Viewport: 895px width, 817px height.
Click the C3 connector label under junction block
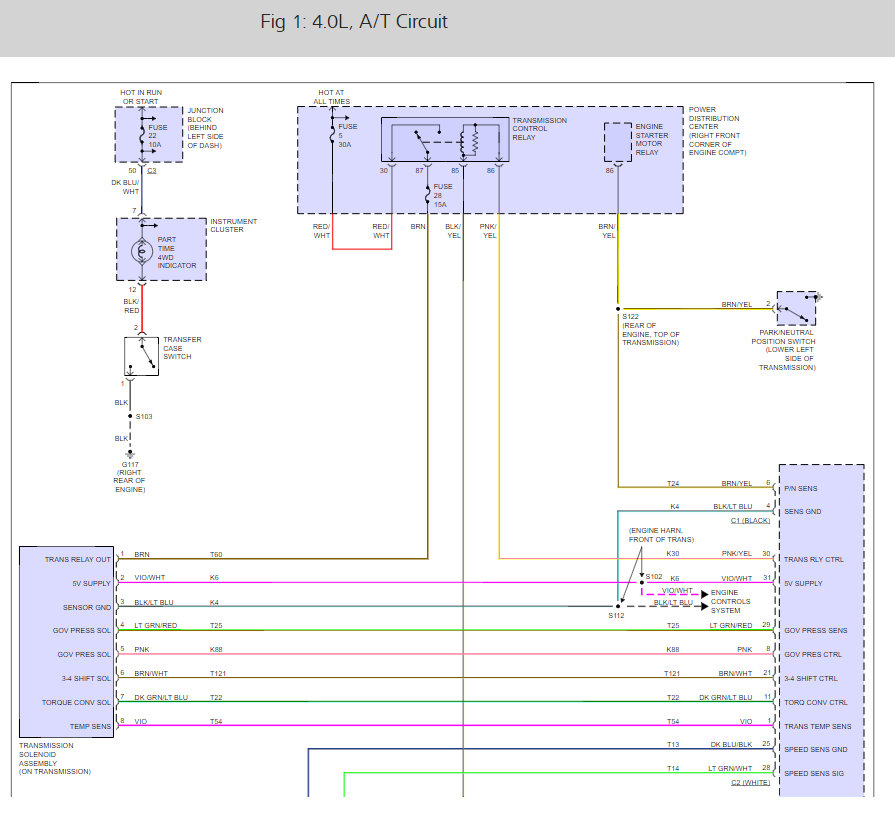coord(151,171)
